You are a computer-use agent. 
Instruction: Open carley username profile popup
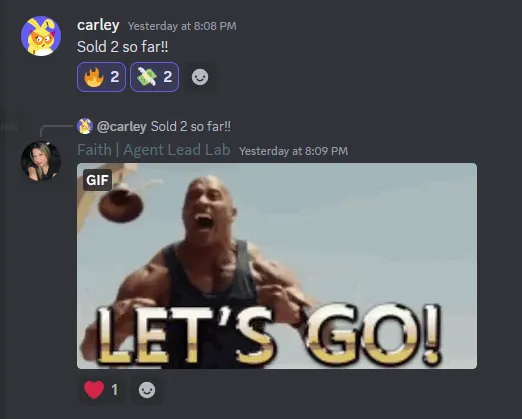coord(98,25)
